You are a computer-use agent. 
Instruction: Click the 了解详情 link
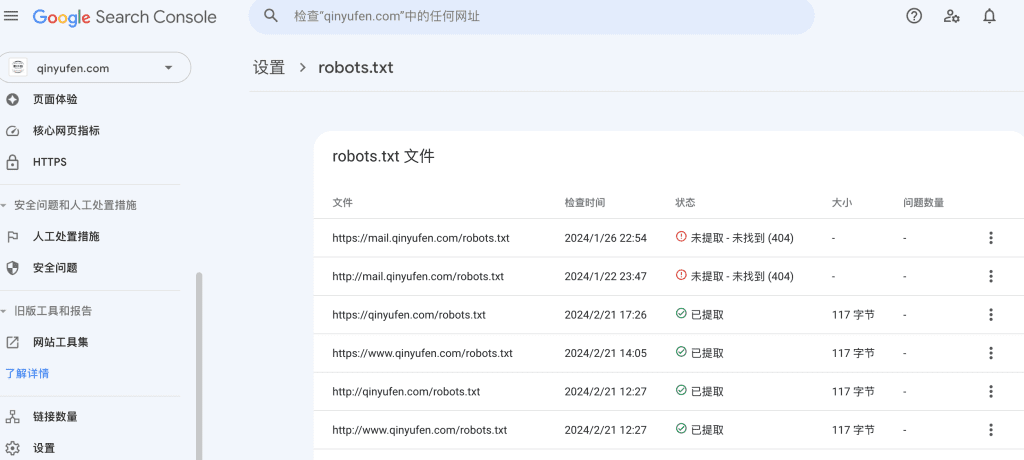tap(27, 373)
